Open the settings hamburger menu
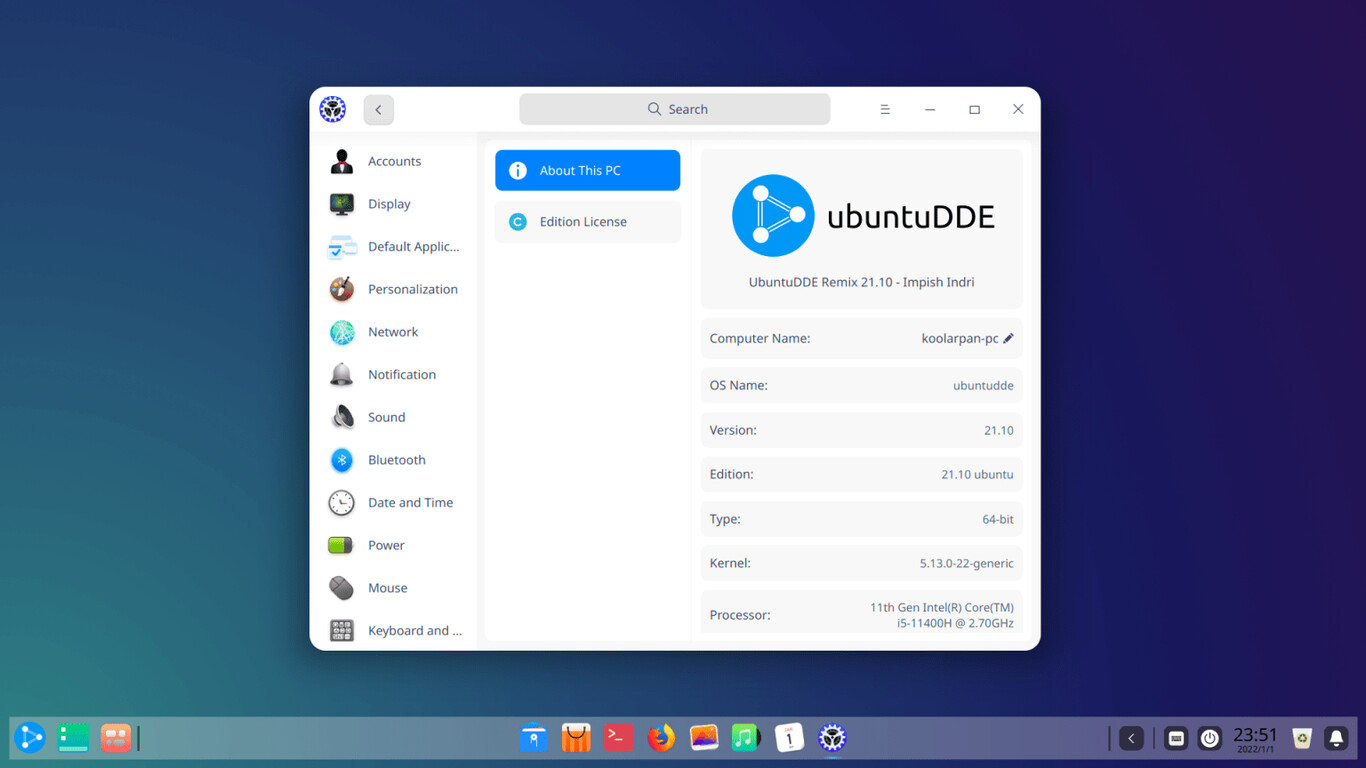The image size is (1366, 768). point(885,109)
